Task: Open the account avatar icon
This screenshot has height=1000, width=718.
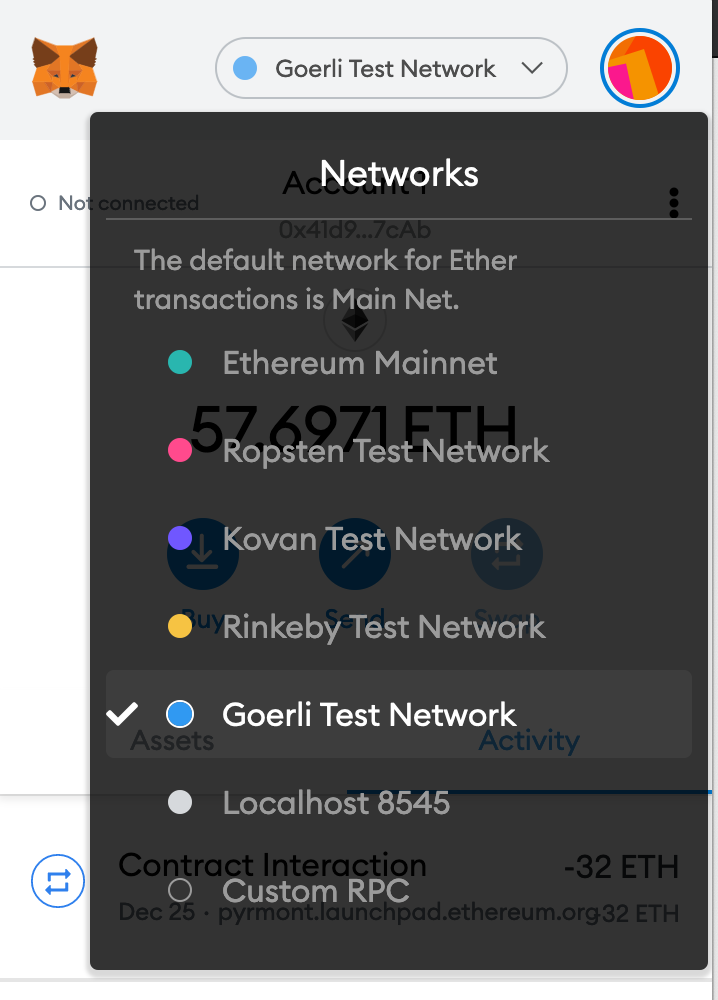Action: coord(639,68)
